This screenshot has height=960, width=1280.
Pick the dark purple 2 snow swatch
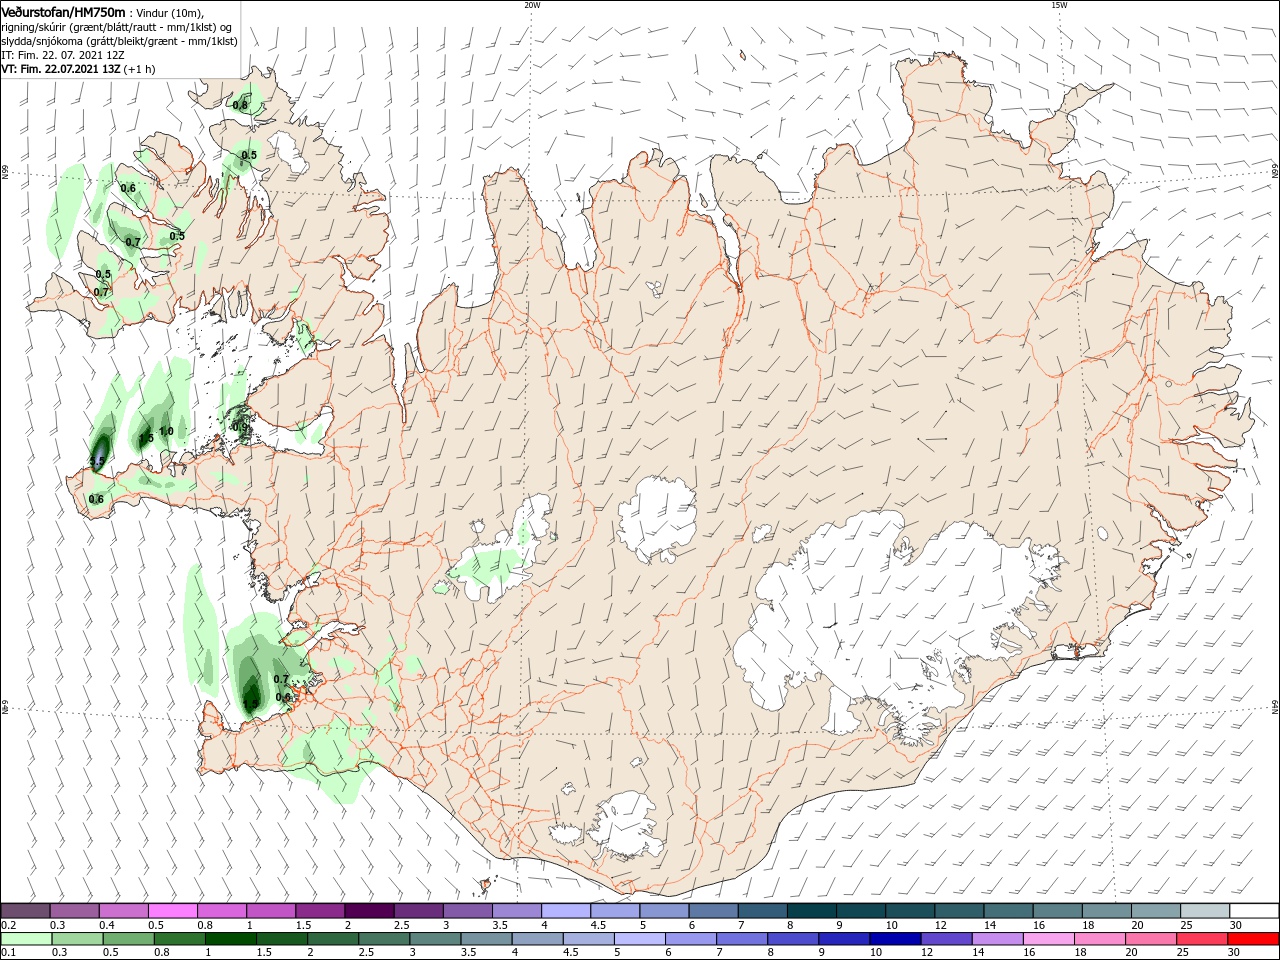click(x=369, y=911)
